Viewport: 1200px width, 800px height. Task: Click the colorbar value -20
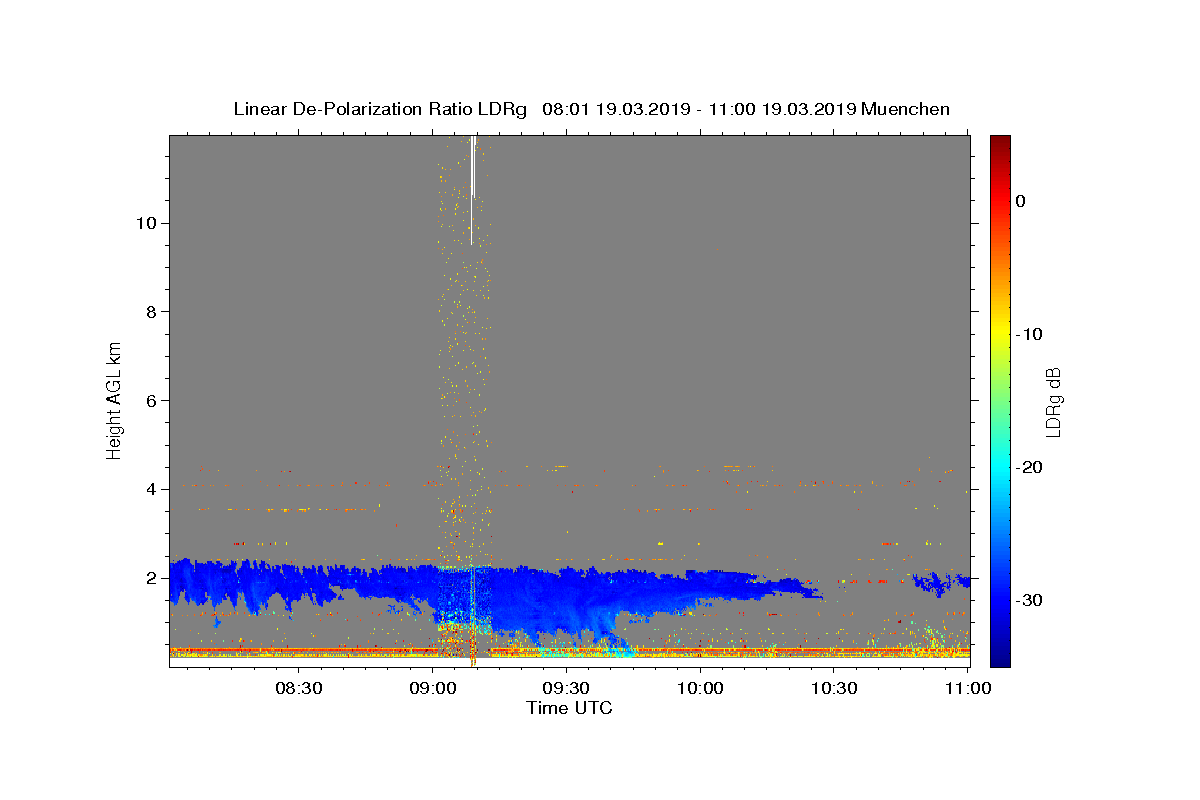coord(1029,467)
